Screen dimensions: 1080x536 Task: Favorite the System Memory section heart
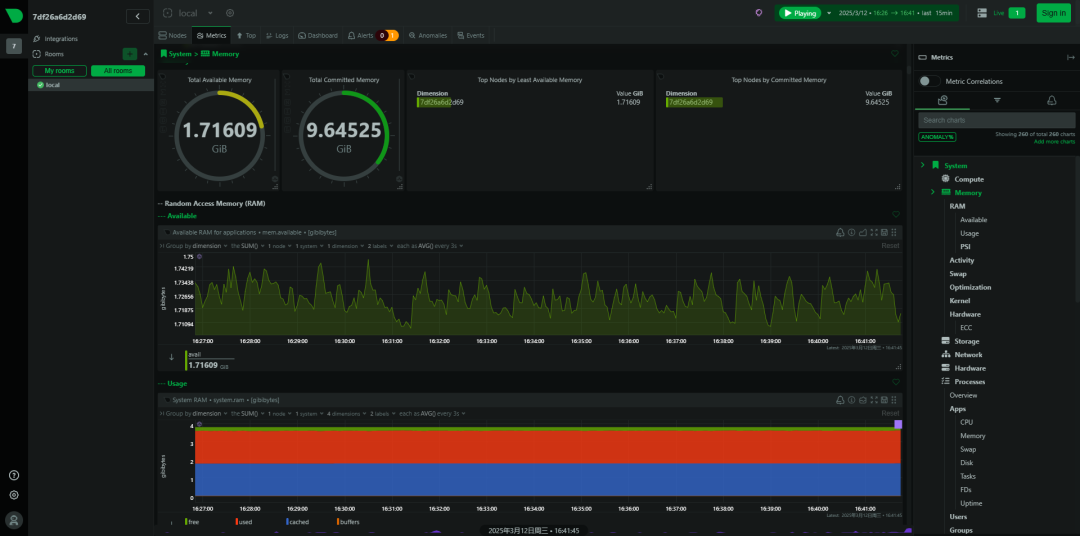(895, 53)
